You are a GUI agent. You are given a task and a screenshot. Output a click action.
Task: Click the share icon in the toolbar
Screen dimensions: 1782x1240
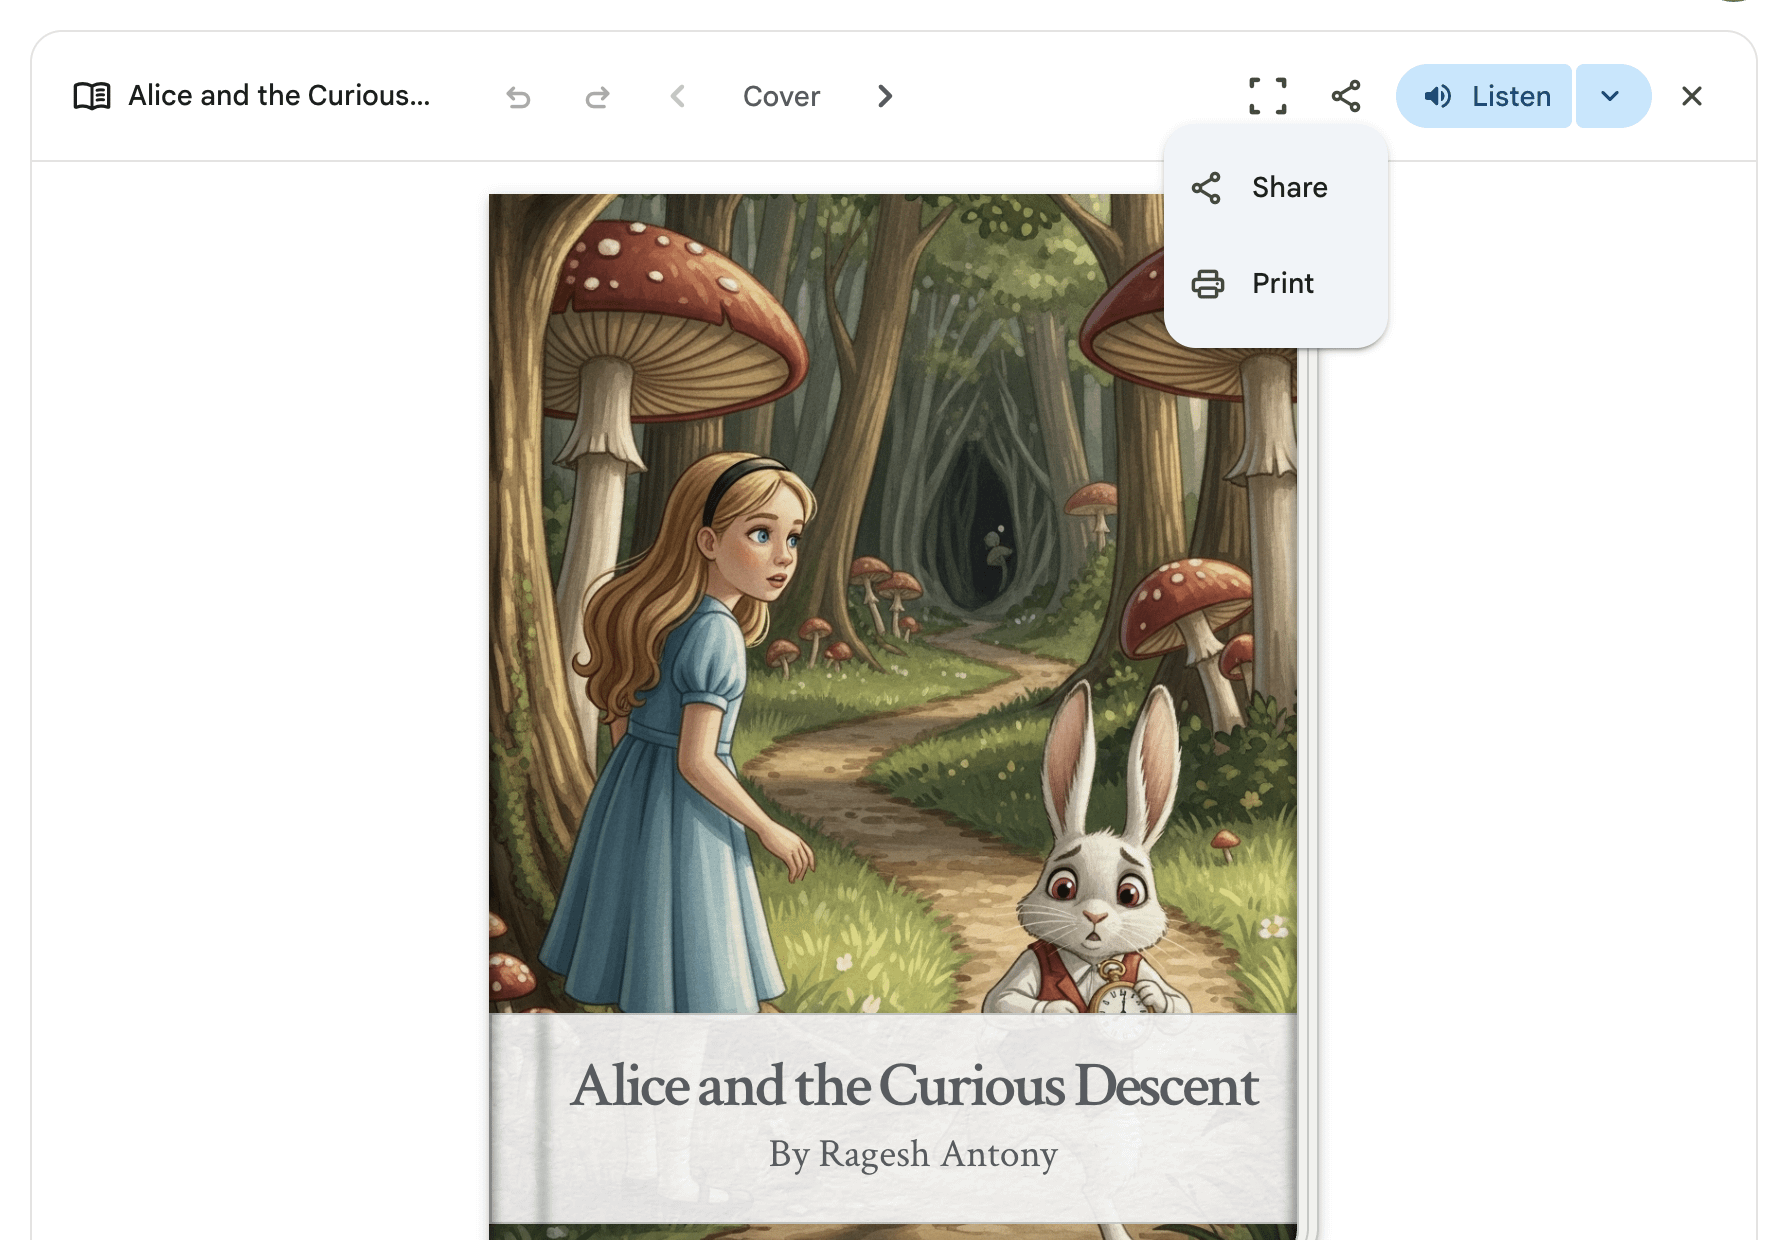(x=1346, y=96)
